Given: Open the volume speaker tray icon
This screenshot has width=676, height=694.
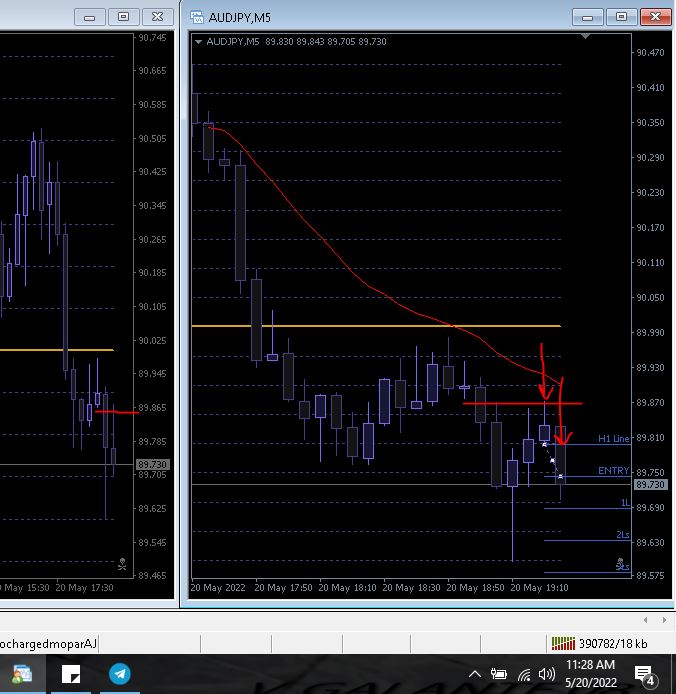Looking at the screenshot, I should tap(547, 675).
